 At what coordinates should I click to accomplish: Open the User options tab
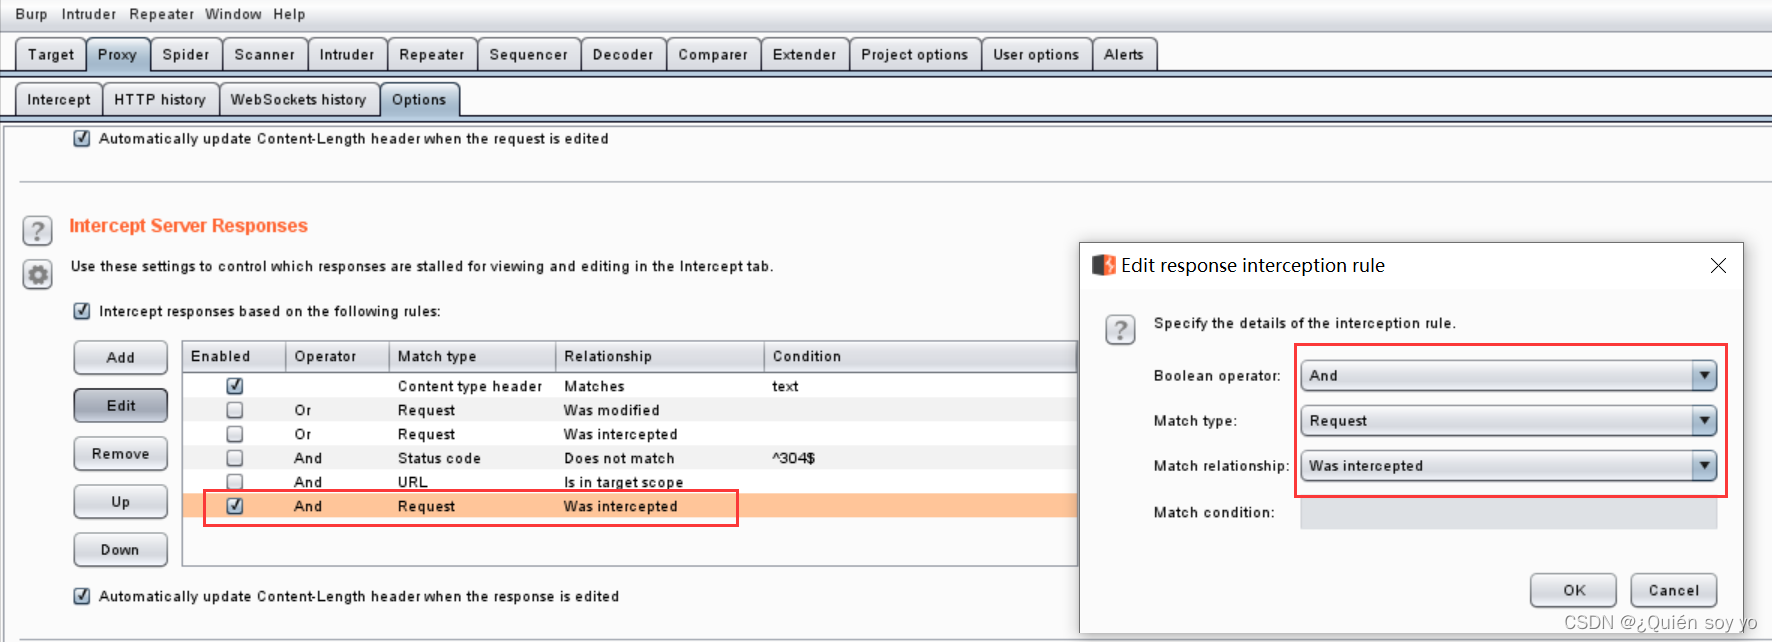pyautogui.click(x=1036, y=55)
